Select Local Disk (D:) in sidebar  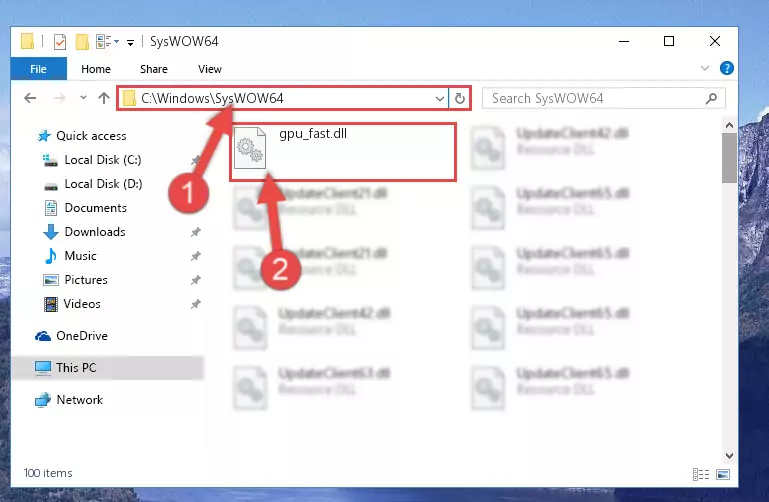pos(103,184)
